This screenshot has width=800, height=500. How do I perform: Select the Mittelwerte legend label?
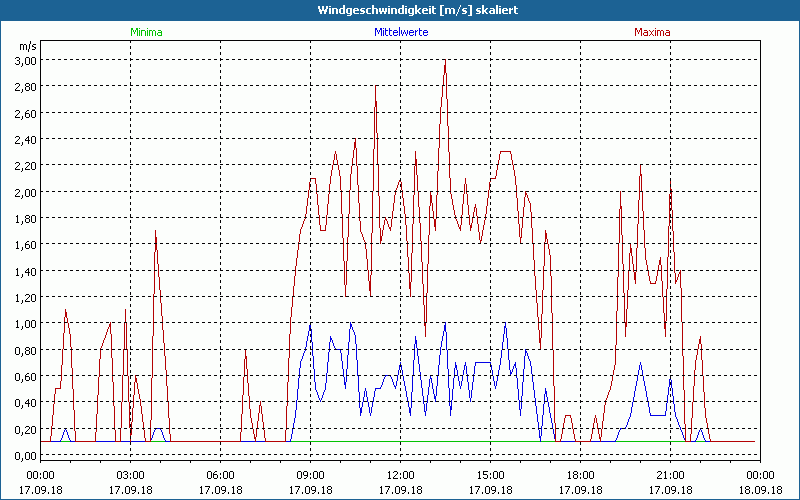tap(400, 32)
